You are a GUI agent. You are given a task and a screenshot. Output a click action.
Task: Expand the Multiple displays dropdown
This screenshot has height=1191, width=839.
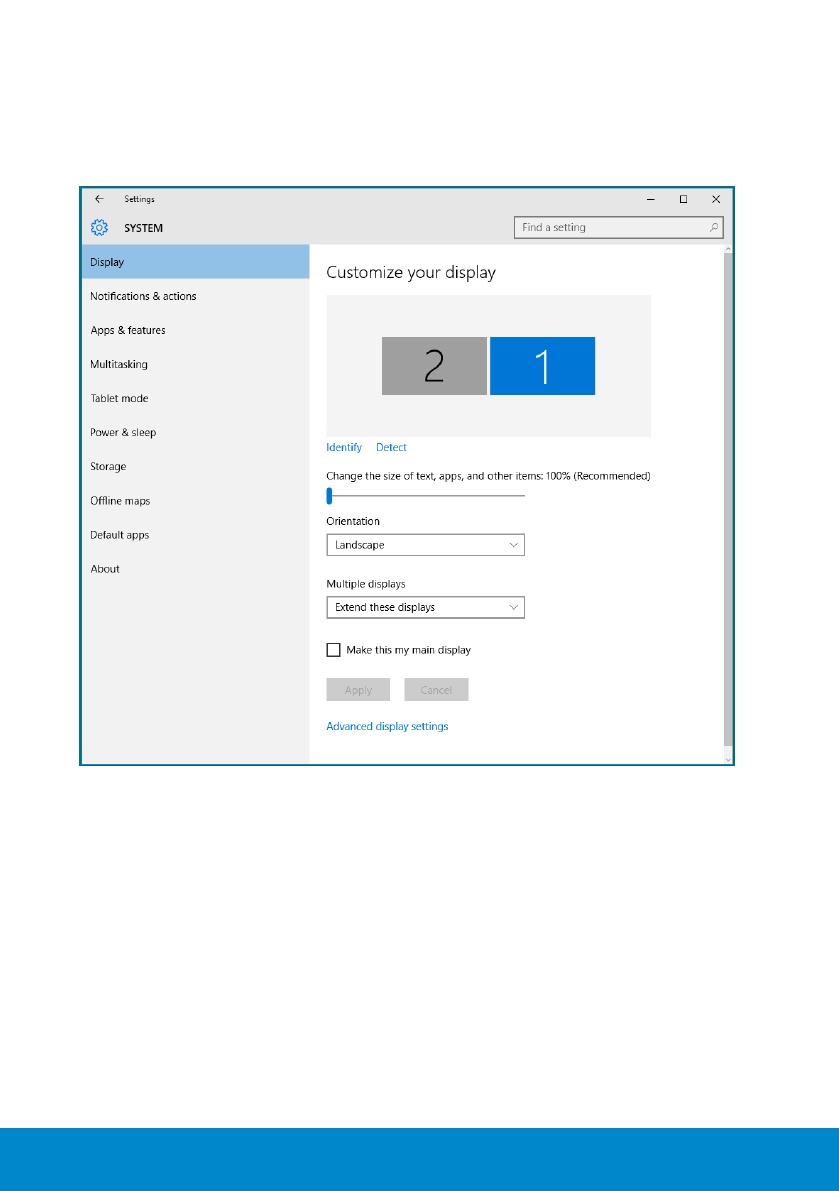point(425,607)
